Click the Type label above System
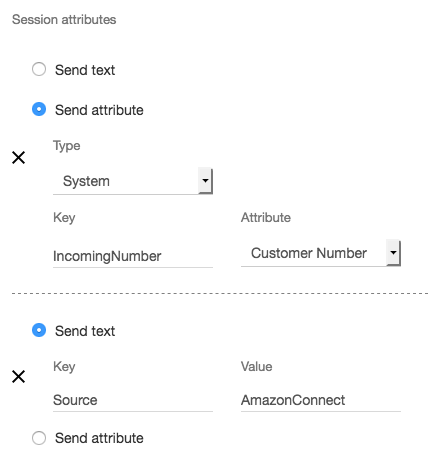 tap(67, 146)
